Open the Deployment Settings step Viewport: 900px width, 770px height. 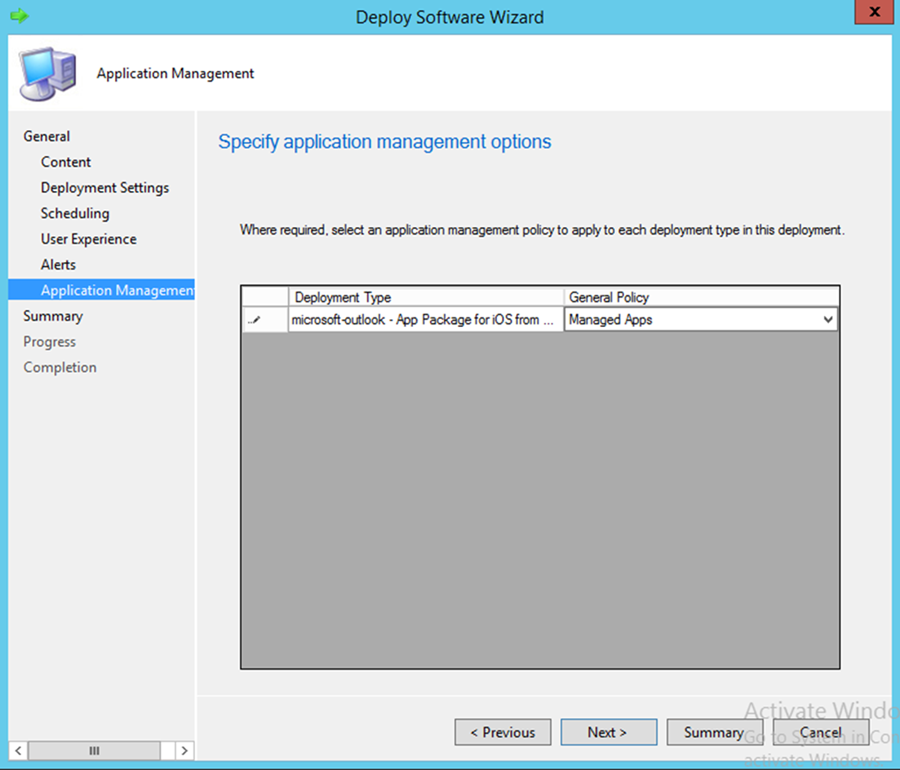105,188
